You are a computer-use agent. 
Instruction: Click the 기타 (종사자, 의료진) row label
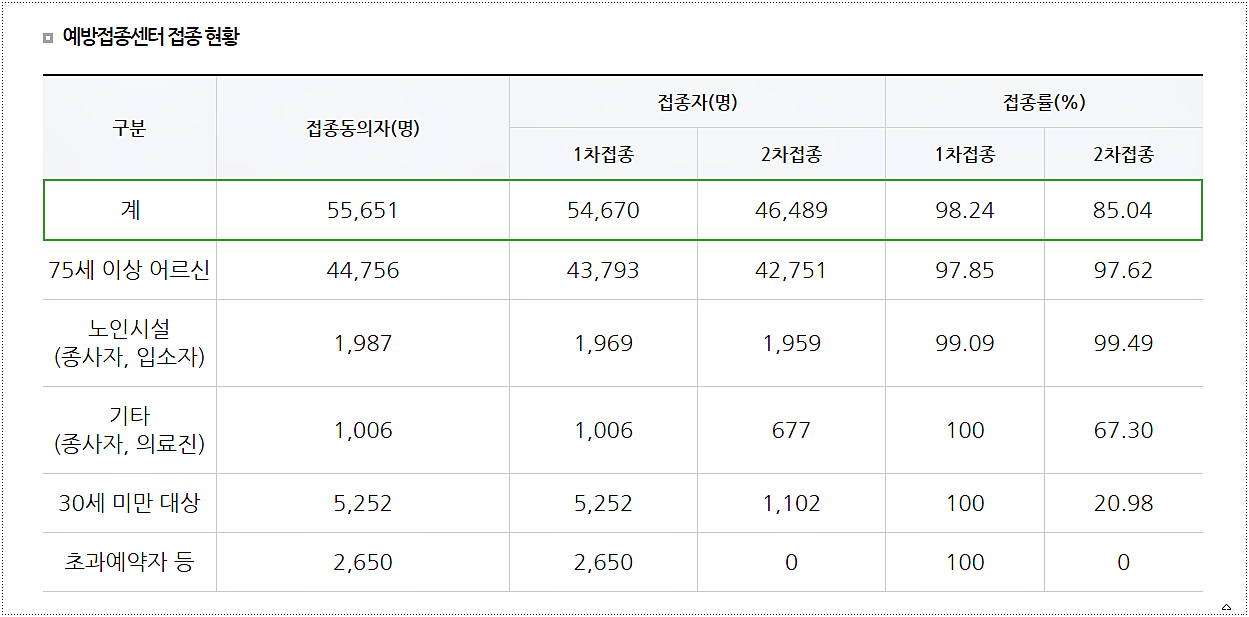click(x=129, y=430)
